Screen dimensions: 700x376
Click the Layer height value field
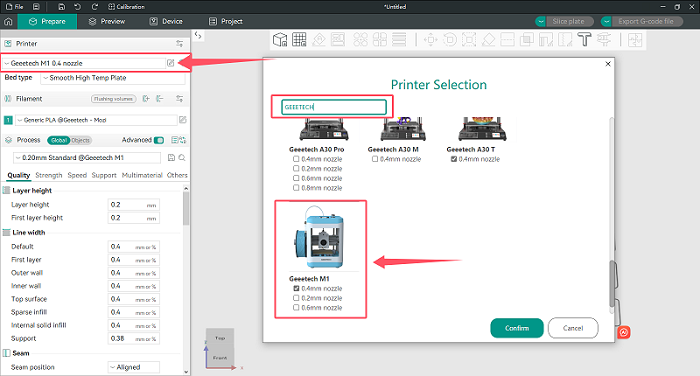tap(133, 205)
